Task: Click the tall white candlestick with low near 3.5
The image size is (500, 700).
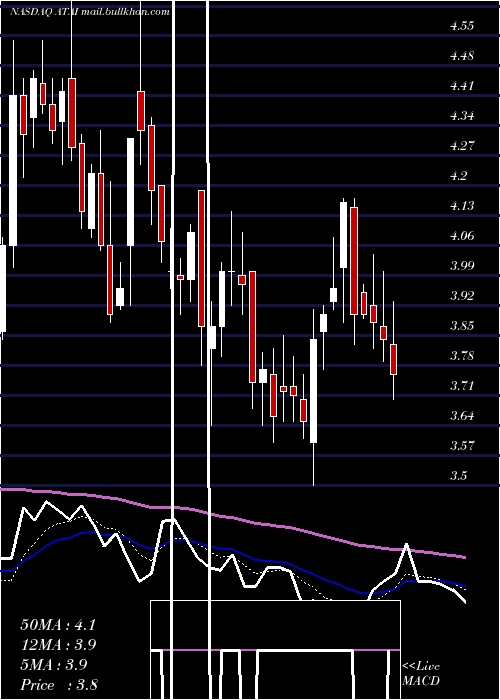Action: [313, 391]
